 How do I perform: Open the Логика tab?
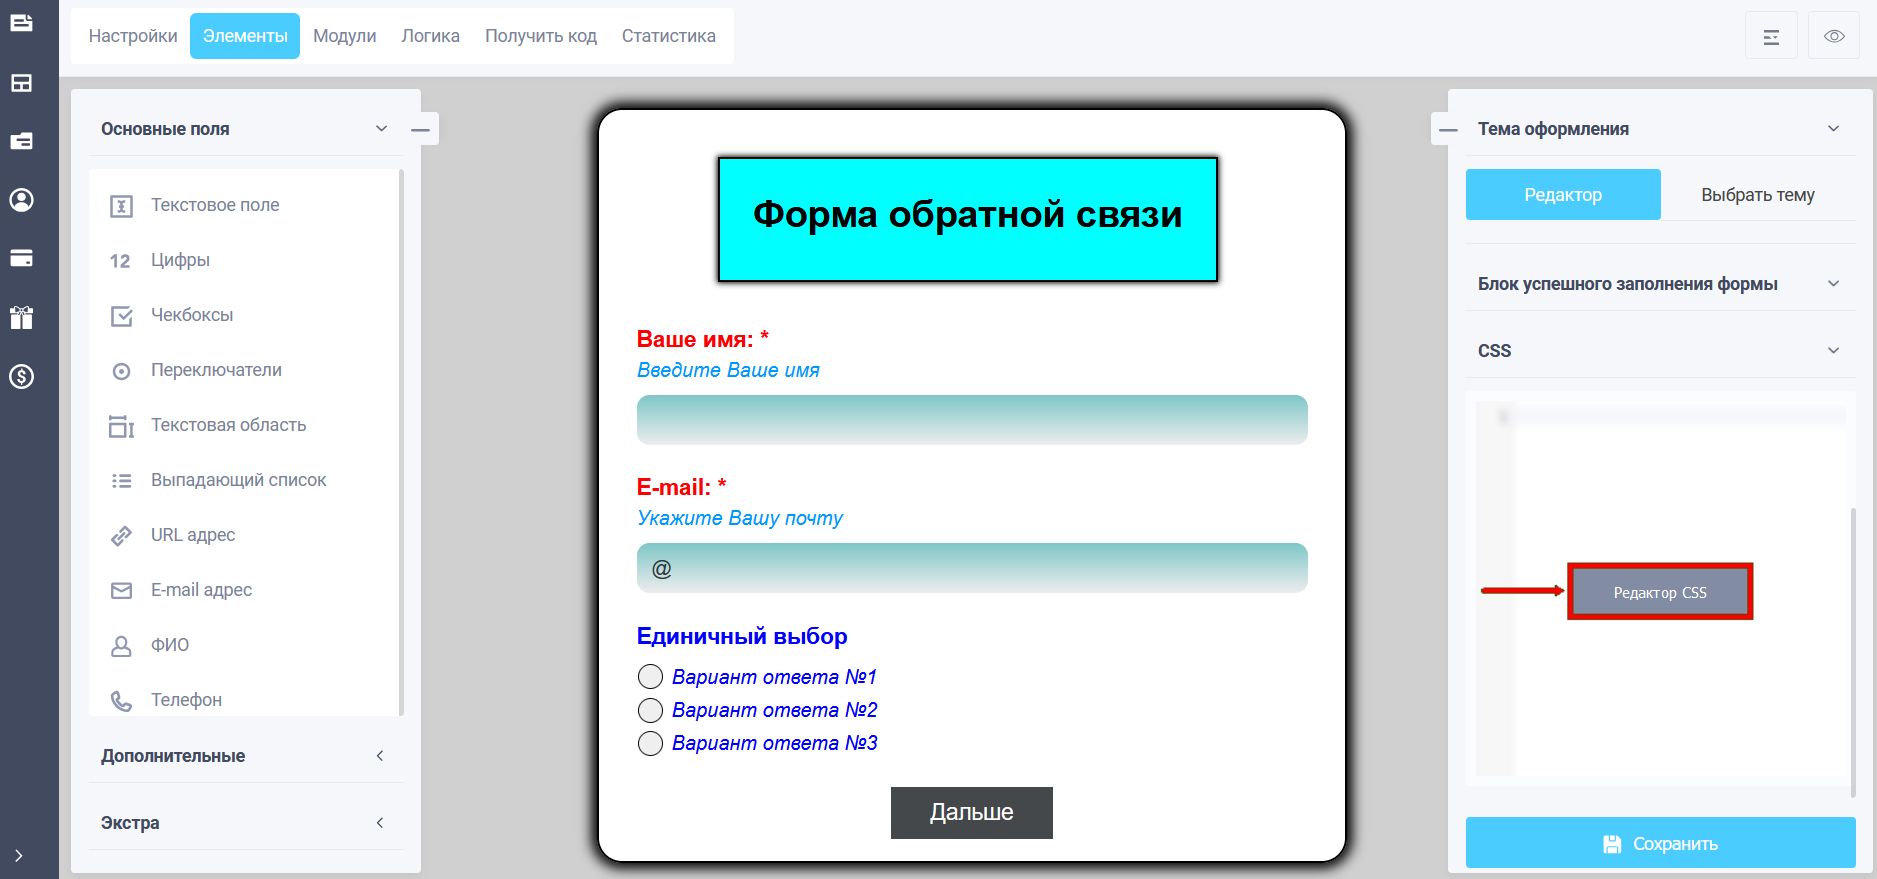tap(431, 36)
